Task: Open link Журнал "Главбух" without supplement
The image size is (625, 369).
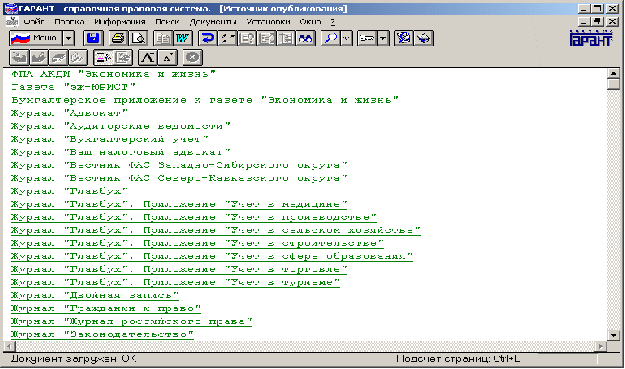Action: click(x=69, y=191)
